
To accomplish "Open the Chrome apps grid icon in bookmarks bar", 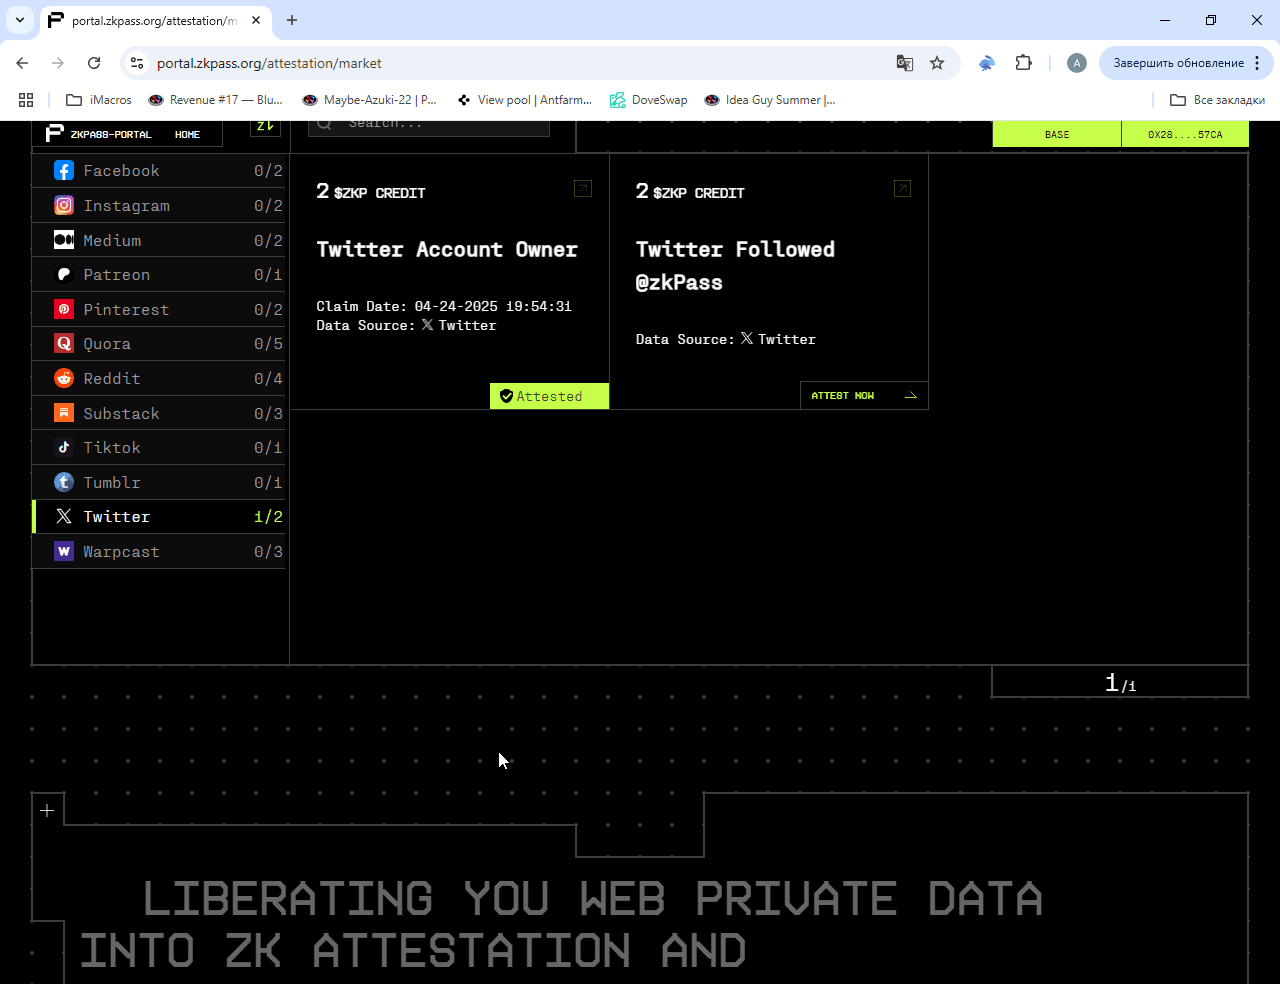I will coord(26,100).
